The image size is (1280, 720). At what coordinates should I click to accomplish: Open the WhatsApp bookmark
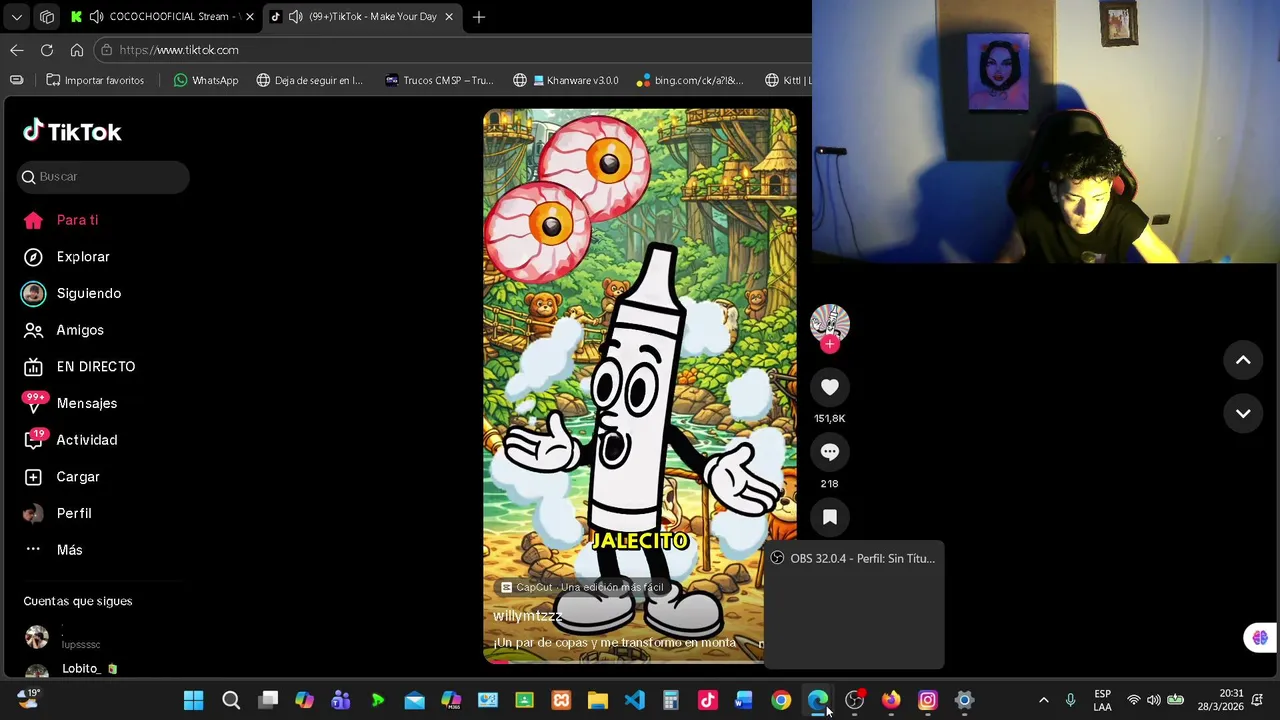(206, 80)
